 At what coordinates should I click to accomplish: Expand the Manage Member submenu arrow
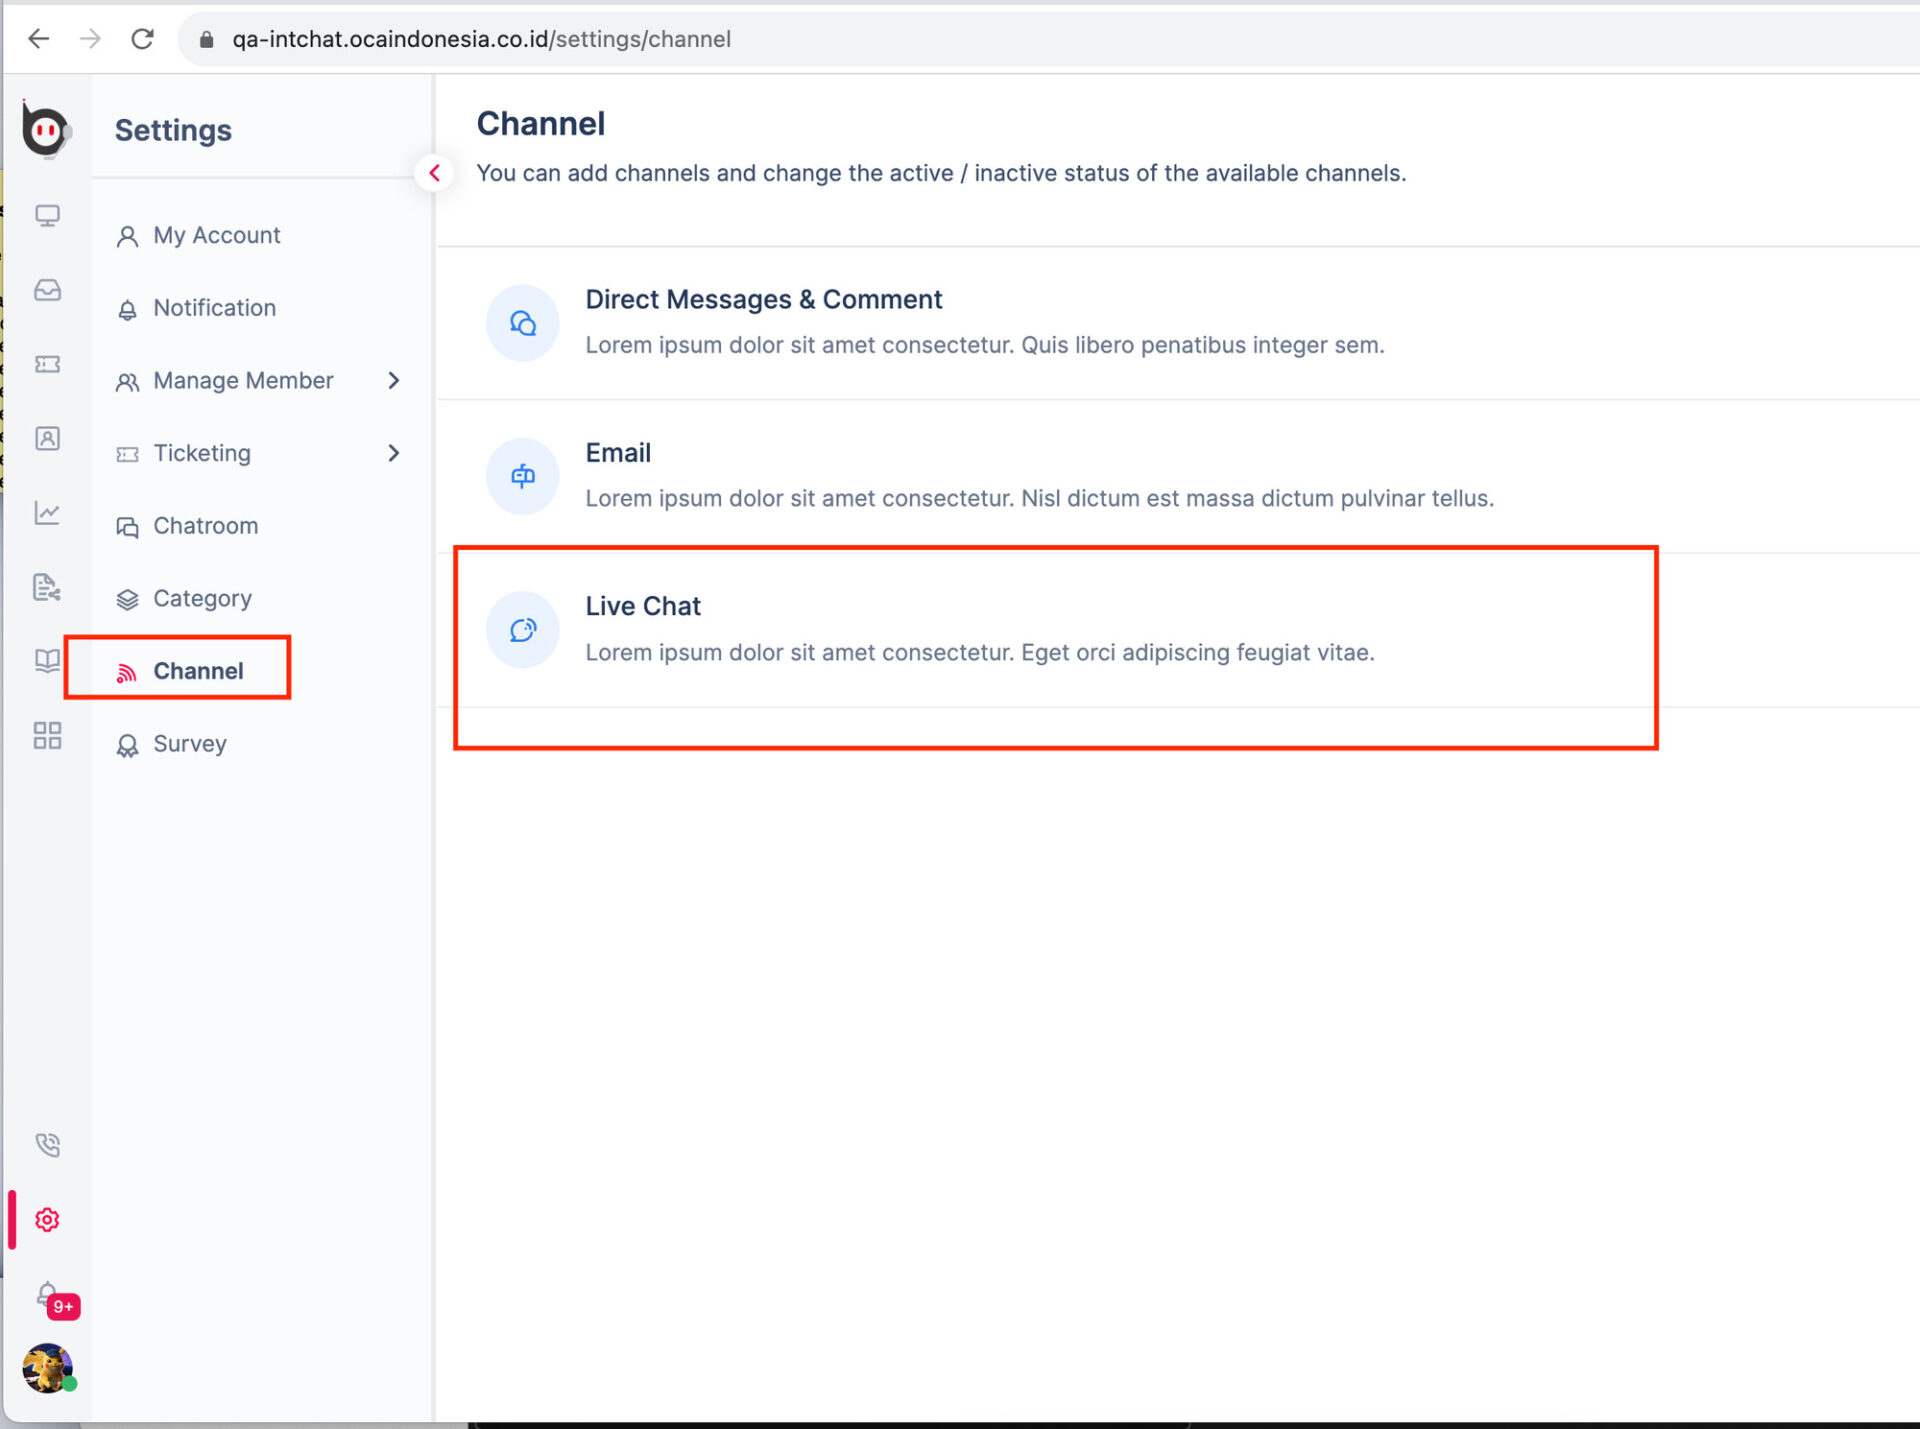click(394, 381)
